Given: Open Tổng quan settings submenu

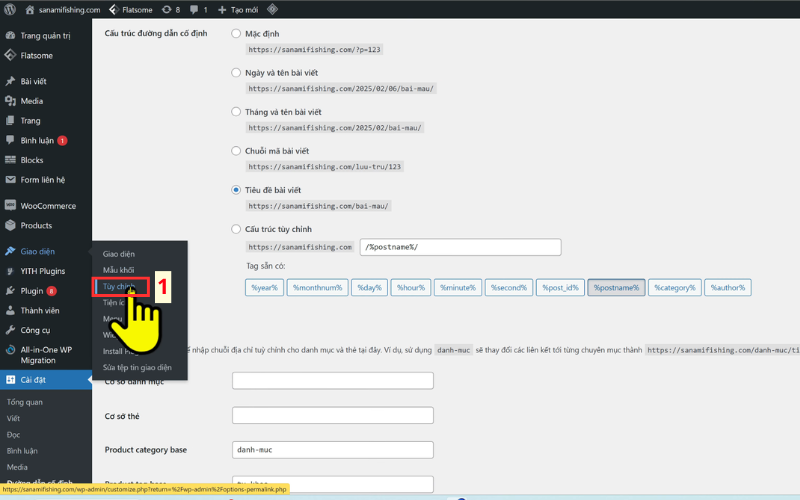Looking at the screenshot, I should 24,402.
